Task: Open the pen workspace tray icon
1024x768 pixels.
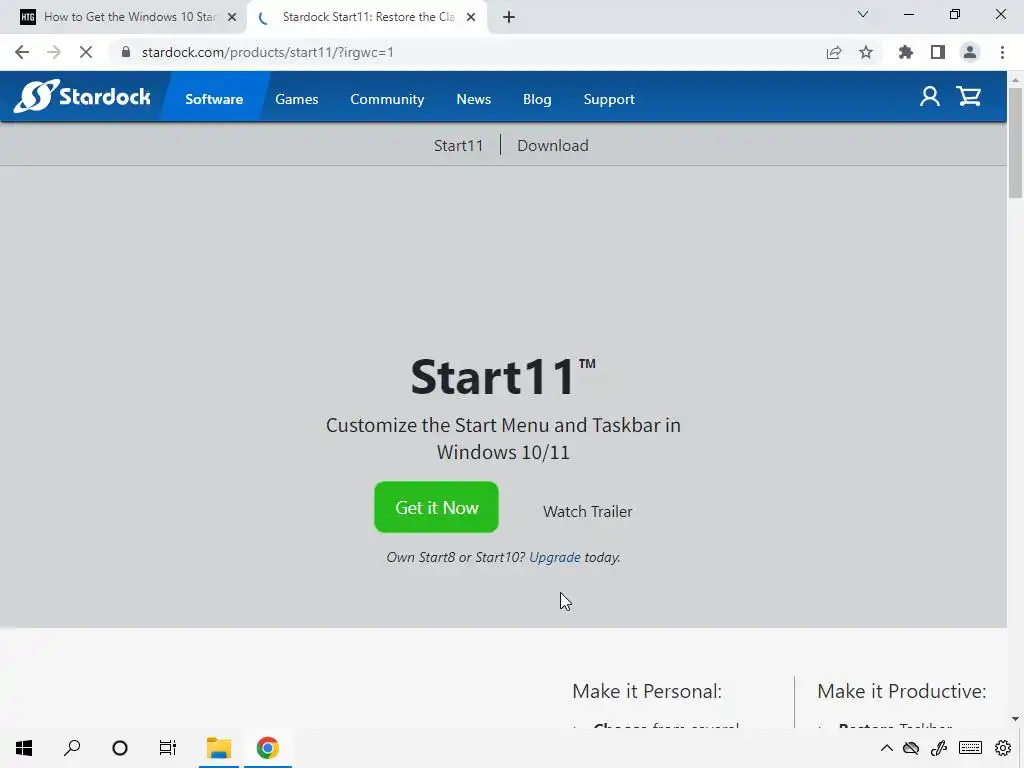Action: click(939, 748)
